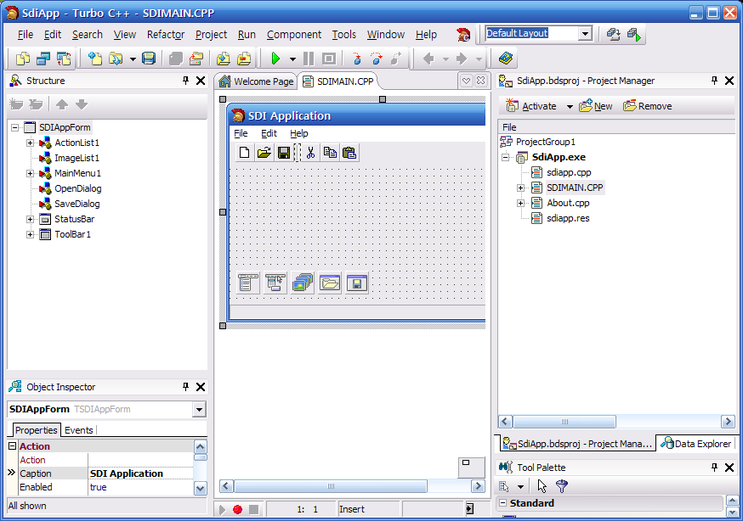Open the Default Layout dropdown

click(584, 33)
